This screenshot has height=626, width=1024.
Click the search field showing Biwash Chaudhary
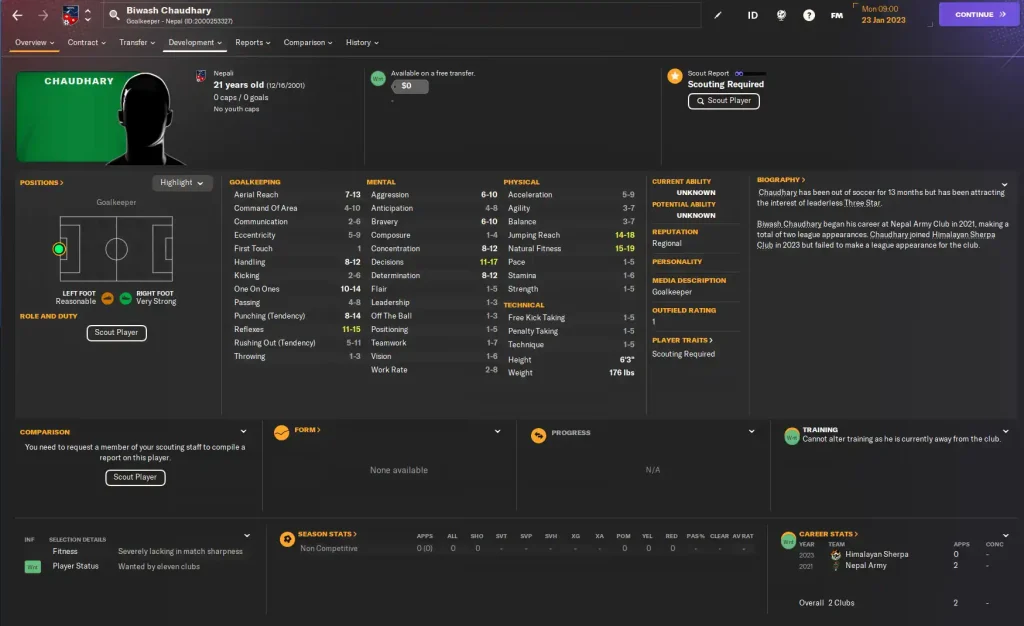(402, 15)
